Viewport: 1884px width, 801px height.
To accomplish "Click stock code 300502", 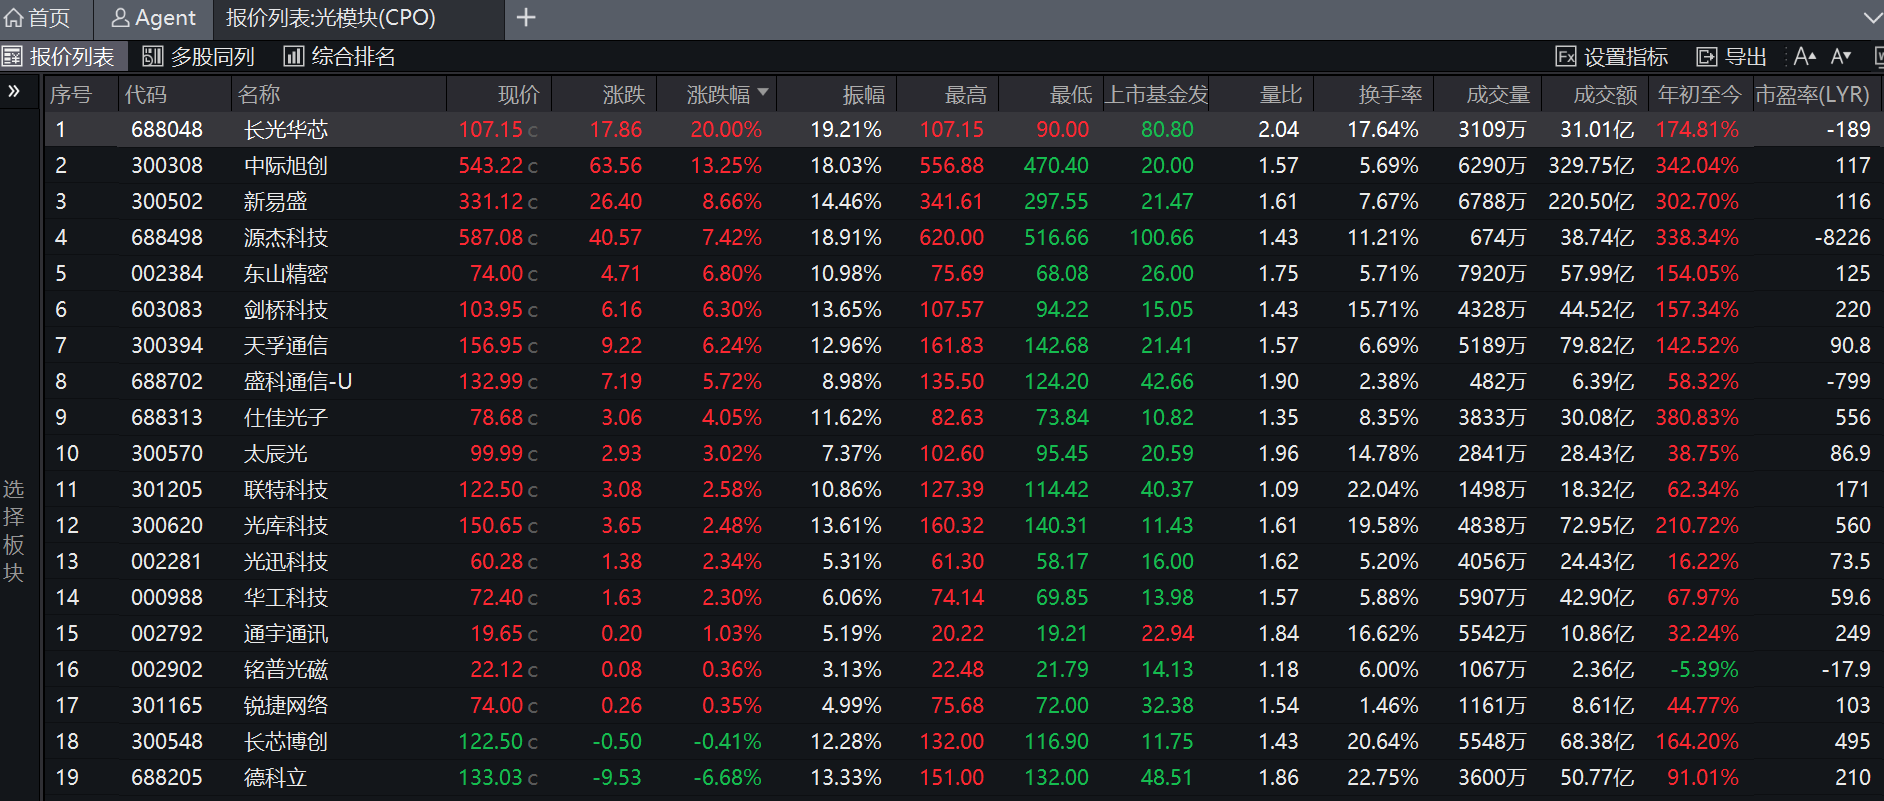I will 166,202.
